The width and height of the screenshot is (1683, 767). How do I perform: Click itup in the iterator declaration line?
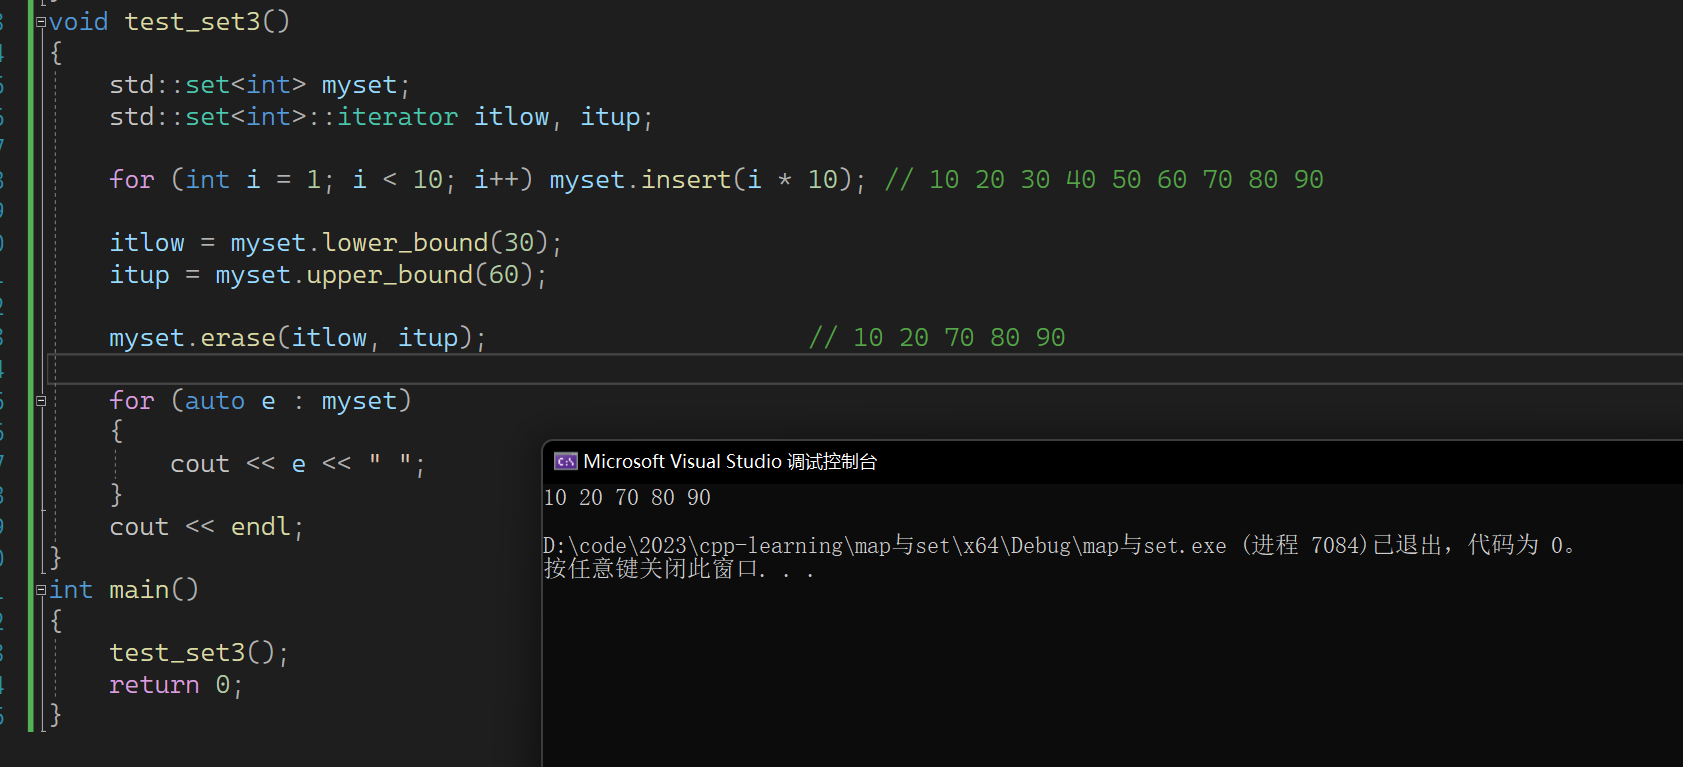tap(610, 117)
